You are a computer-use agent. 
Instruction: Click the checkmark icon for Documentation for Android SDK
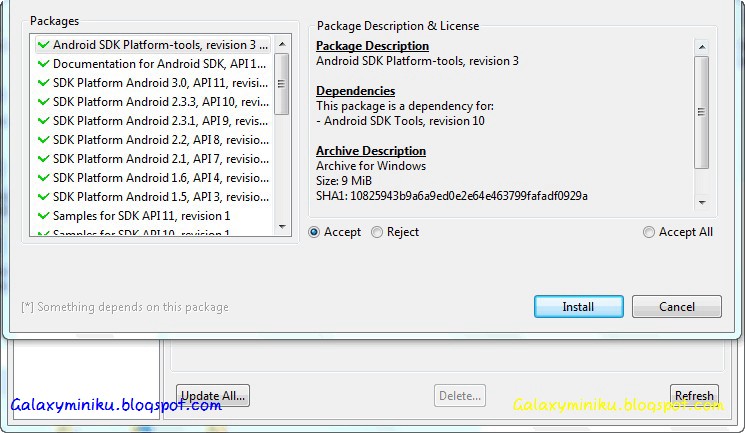43,64
